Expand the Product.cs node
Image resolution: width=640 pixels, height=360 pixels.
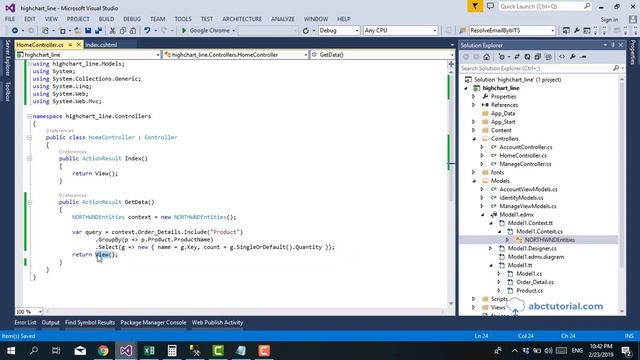pyautogui.click(x=499, y=291)
